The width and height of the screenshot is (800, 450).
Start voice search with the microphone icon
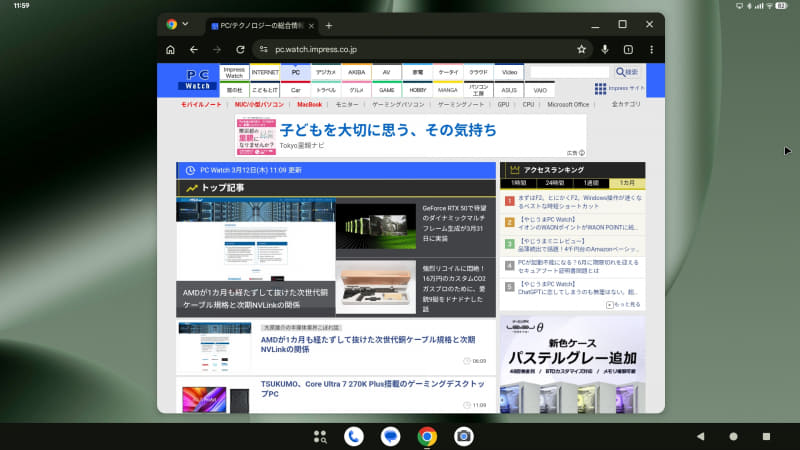[605, 49]
